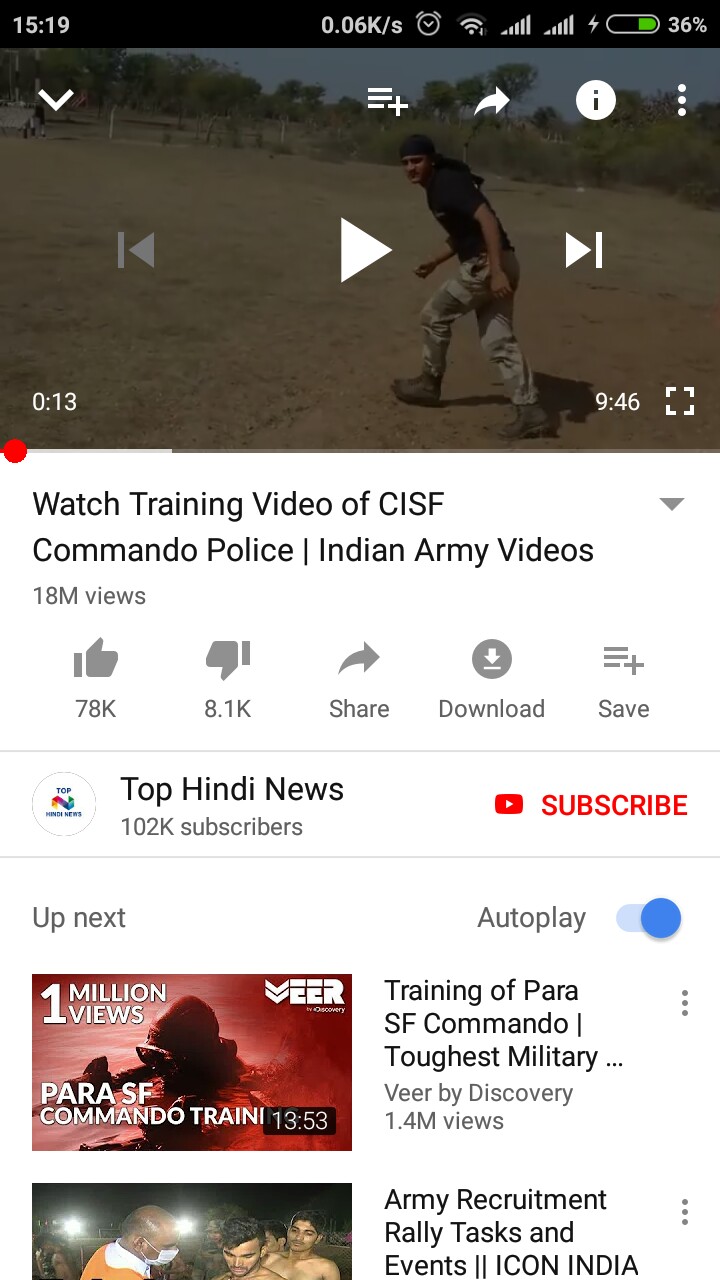Viewport: 720px width, 1280px height.
Task: Skip to the next video
Action: [584, 250]
